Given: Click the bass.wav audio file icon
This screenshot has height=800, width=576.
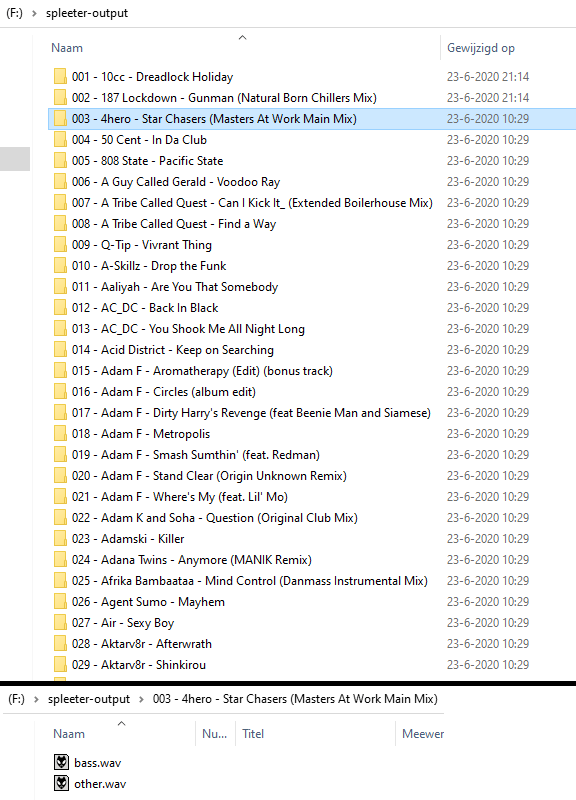Looking at the screenshot, I should [x=61, y=762].
